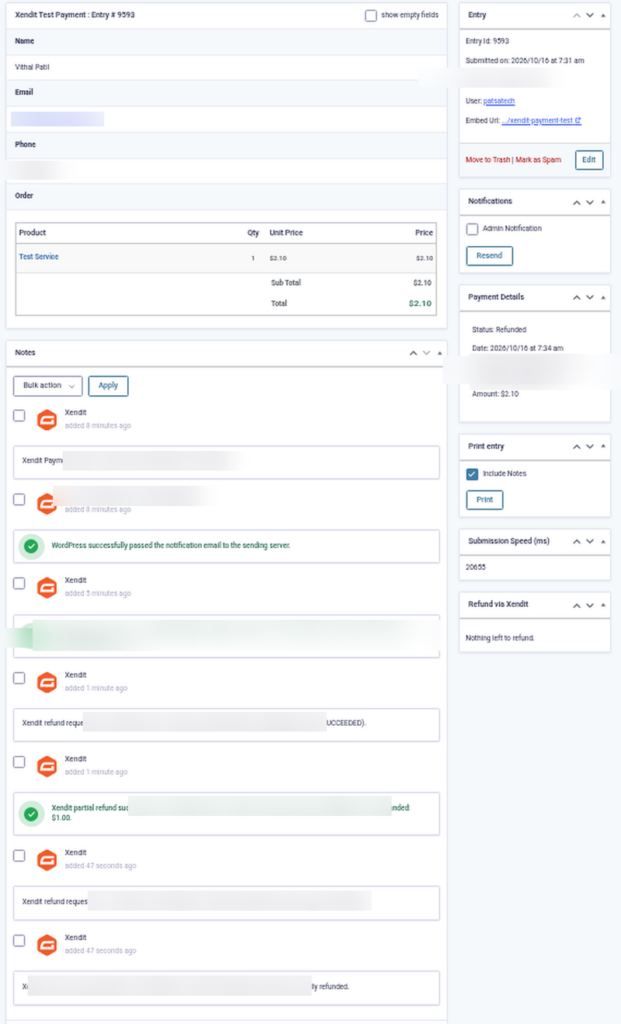
Task: Check the Admin Notification checkbox
Action: click(472, 229)
